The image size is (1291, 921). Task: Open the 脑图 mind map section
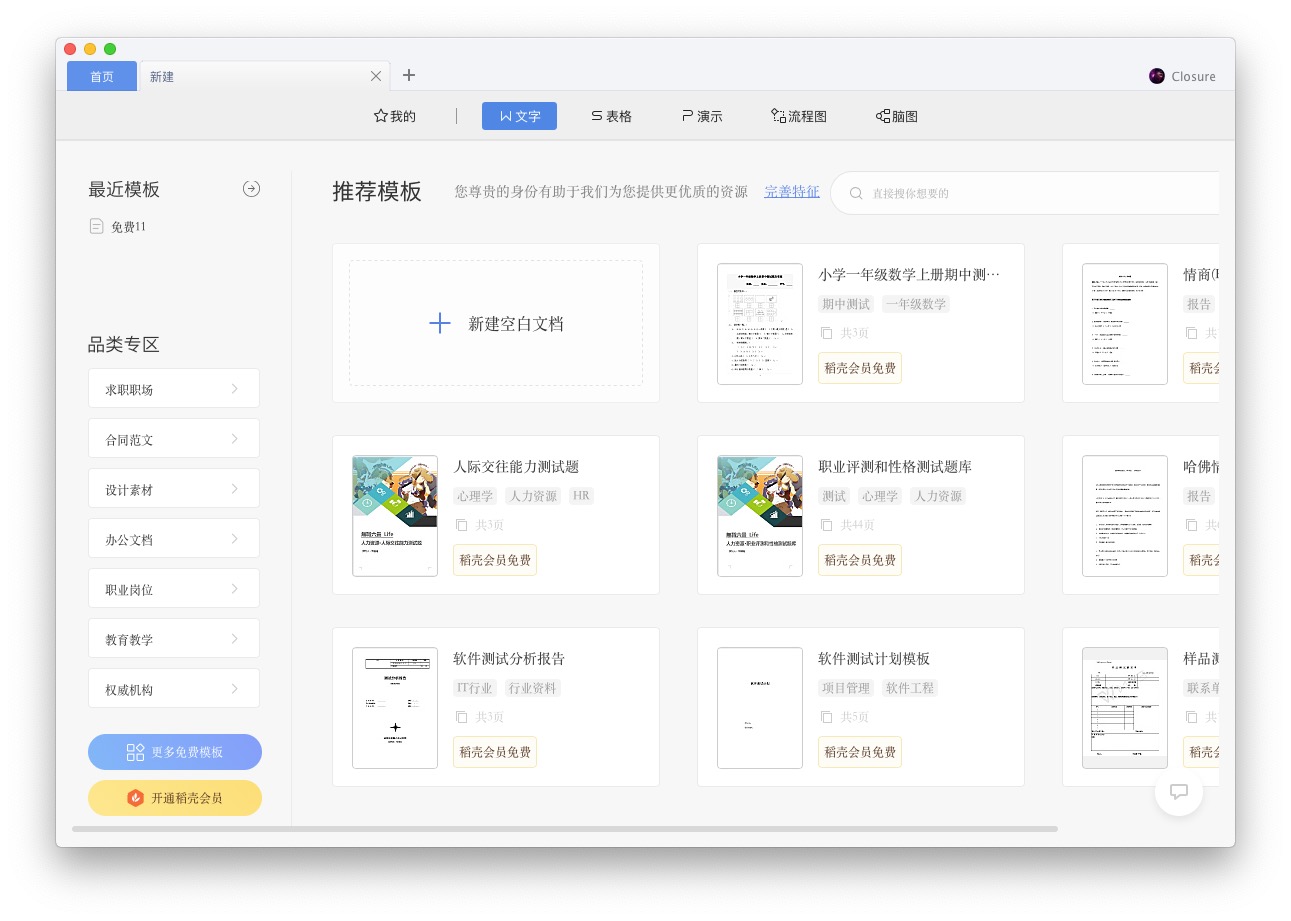895,115
